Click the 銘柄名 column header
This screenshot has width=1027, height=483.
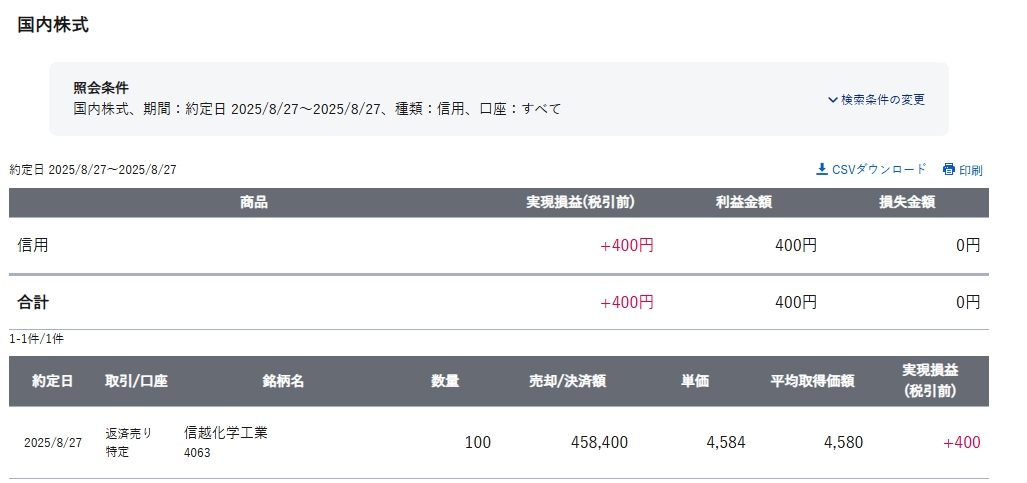click(x=283, y=381)
